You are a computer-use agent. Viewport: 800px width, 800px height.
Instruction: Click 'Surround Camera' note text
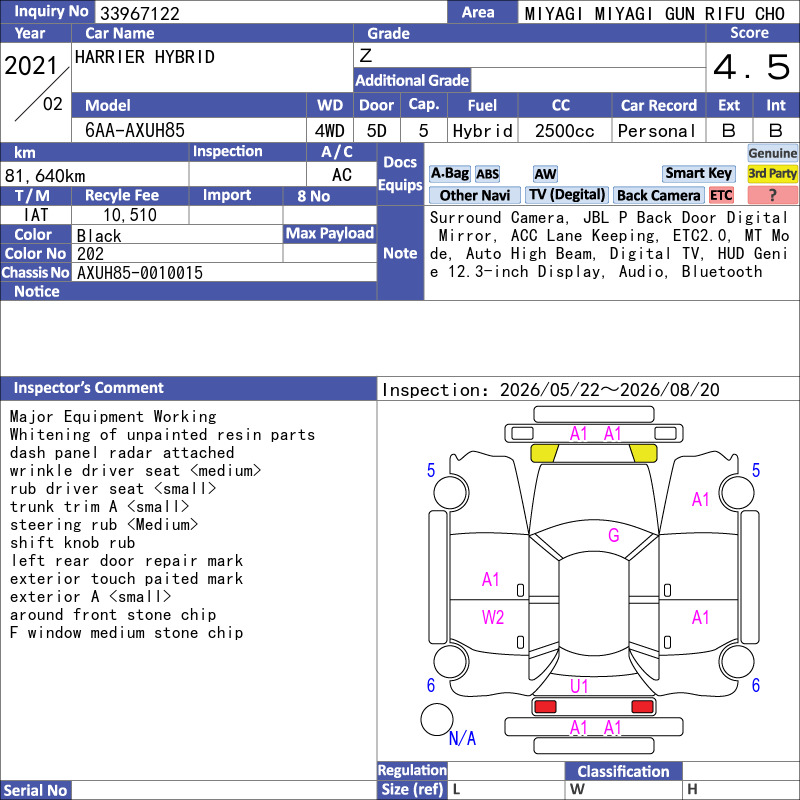pyautogui.click(x=497, y=218)
